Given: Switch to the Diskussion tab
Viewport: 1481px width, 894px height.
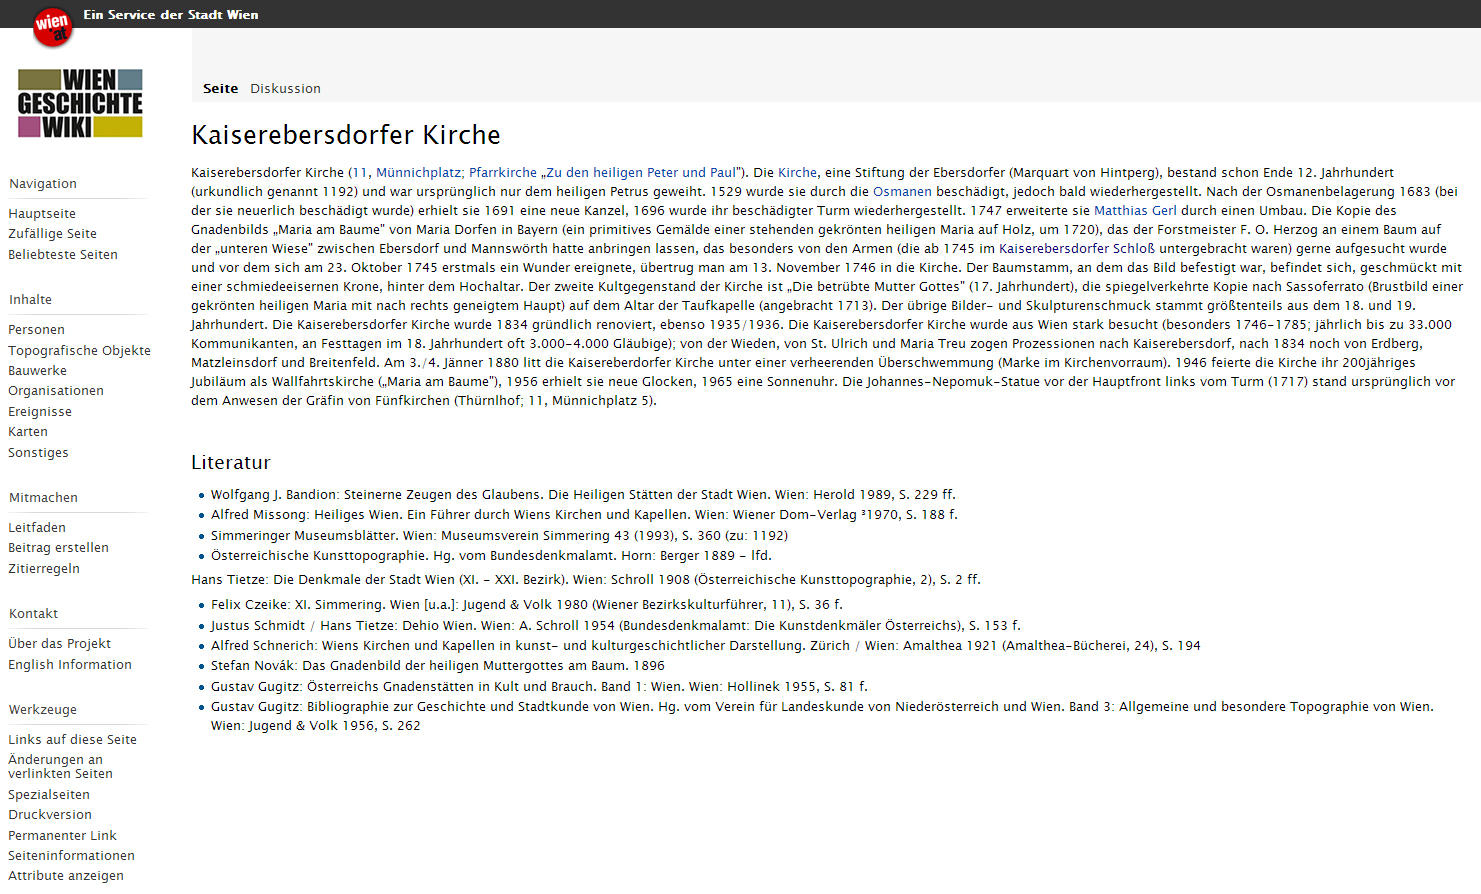Looking at the screenshot, I should (285, 89).
